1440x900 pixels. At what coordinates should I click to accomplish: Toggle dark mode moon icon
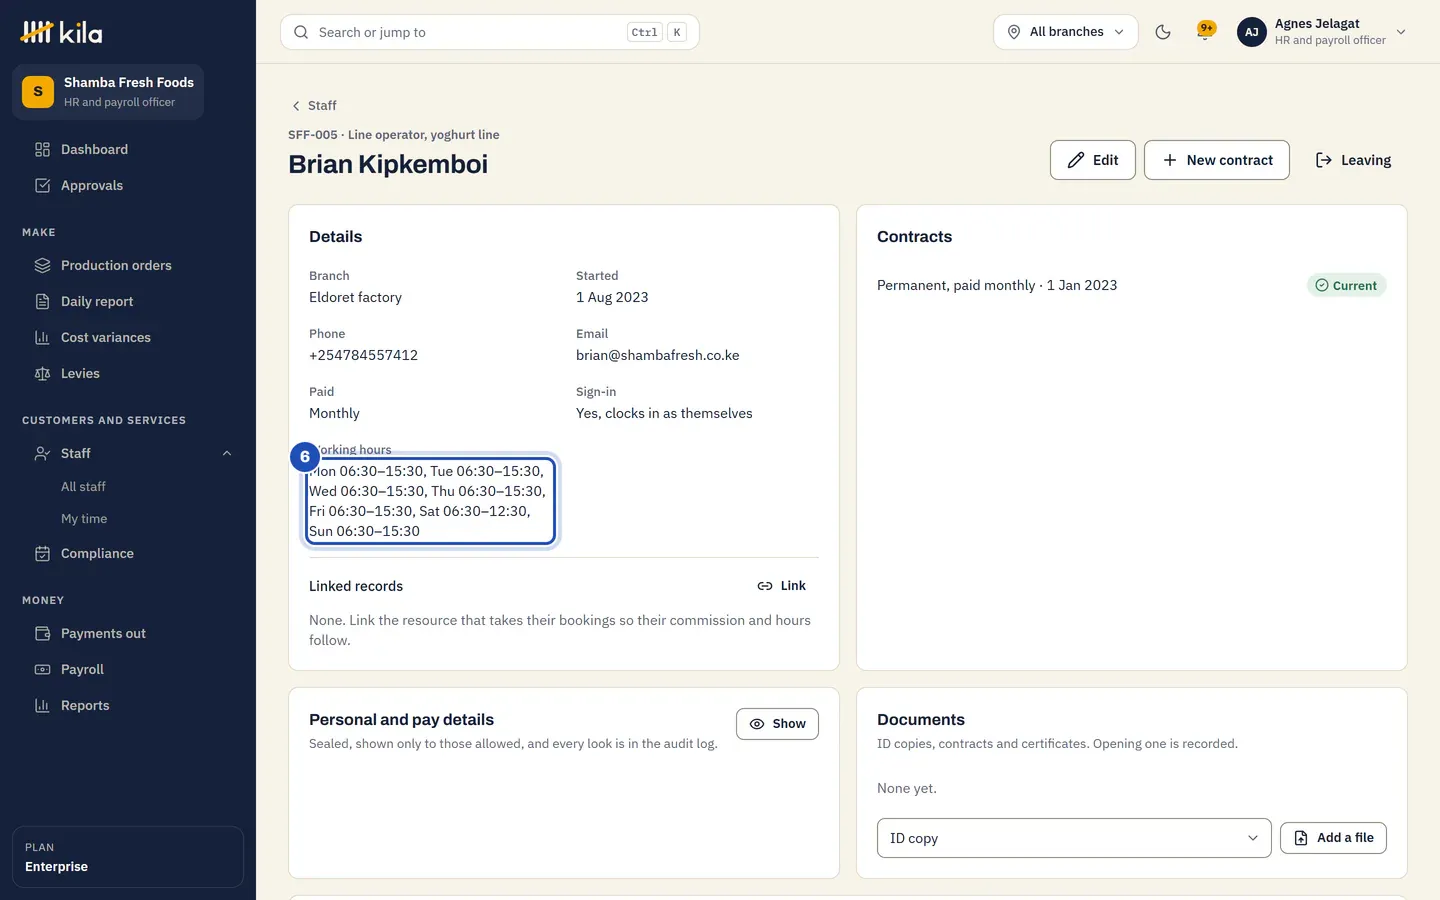(x=1163, y=32)
